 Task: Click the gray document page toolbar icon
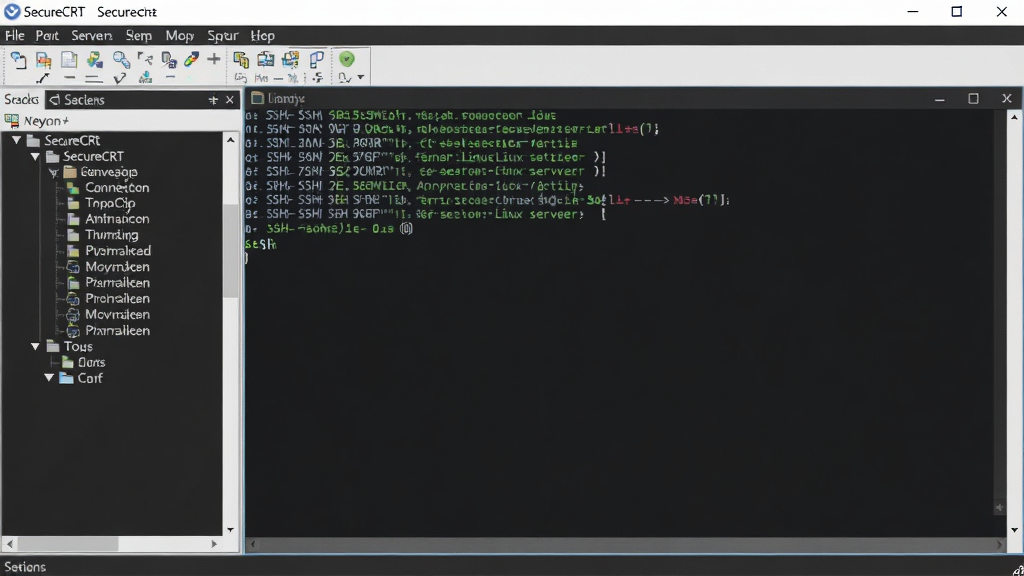[69, 60]
